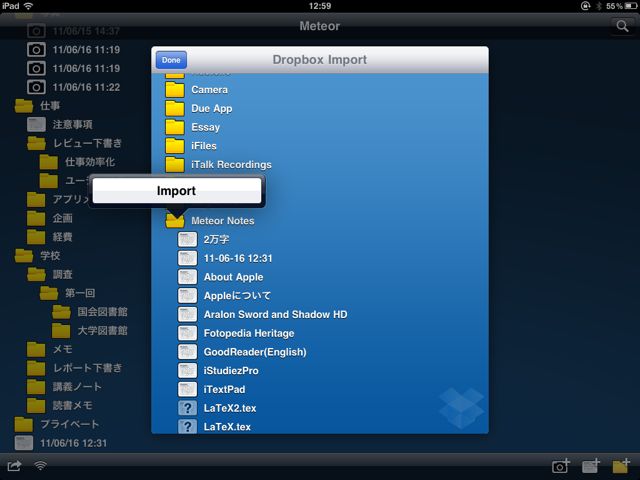The image size is (640, 480).
Task: Open the search magnifier icon
Action: pos(622,26)
